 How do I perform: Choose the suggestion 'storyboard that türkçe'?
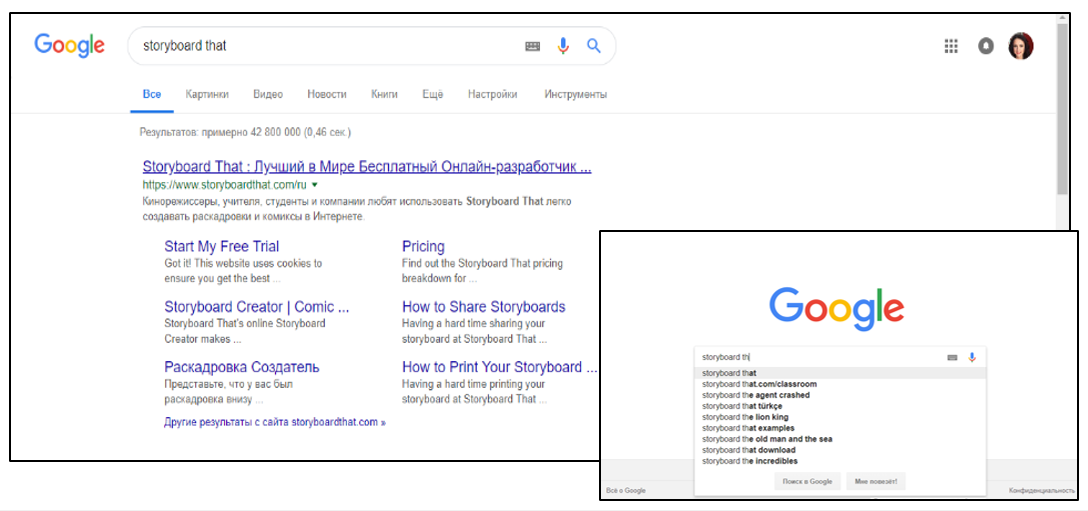click(840, 406)
